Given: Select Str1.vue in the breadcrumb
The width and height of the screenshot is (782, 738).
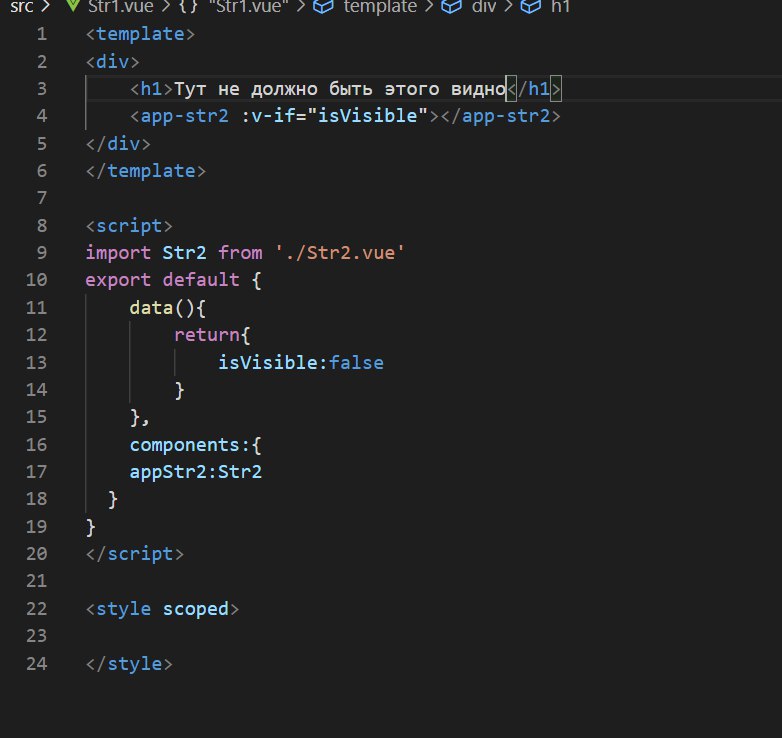Looking at the screenshot, I should click(121, 6).
